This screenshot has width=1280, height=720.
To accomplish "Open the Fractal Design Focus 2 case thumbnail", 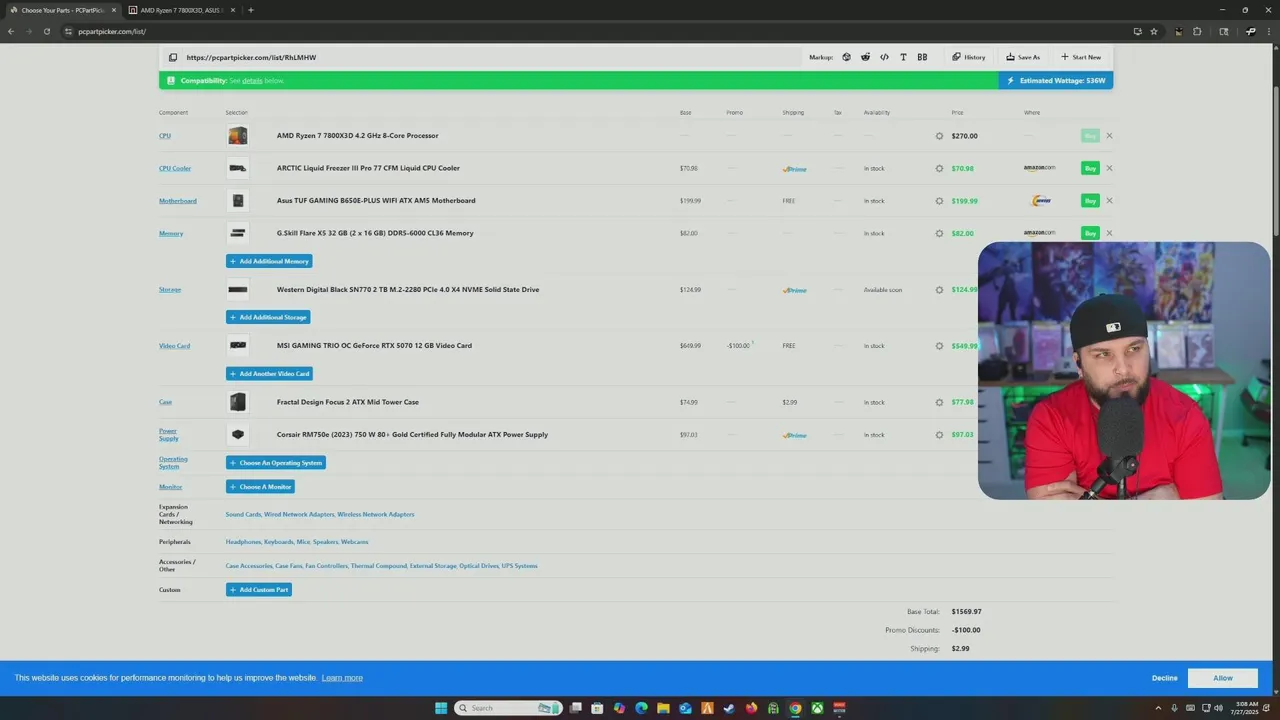I will coord(237,402).
